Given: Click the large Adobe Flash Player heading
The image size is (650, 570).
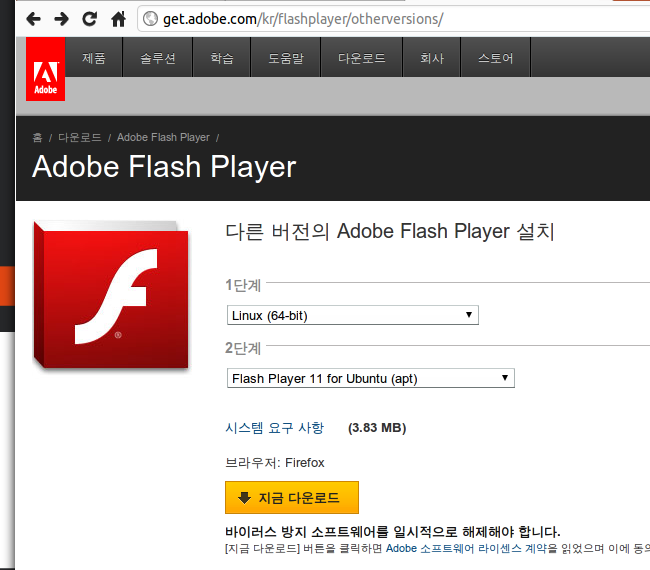Looking at the screenshot, I should click(164, 167).
